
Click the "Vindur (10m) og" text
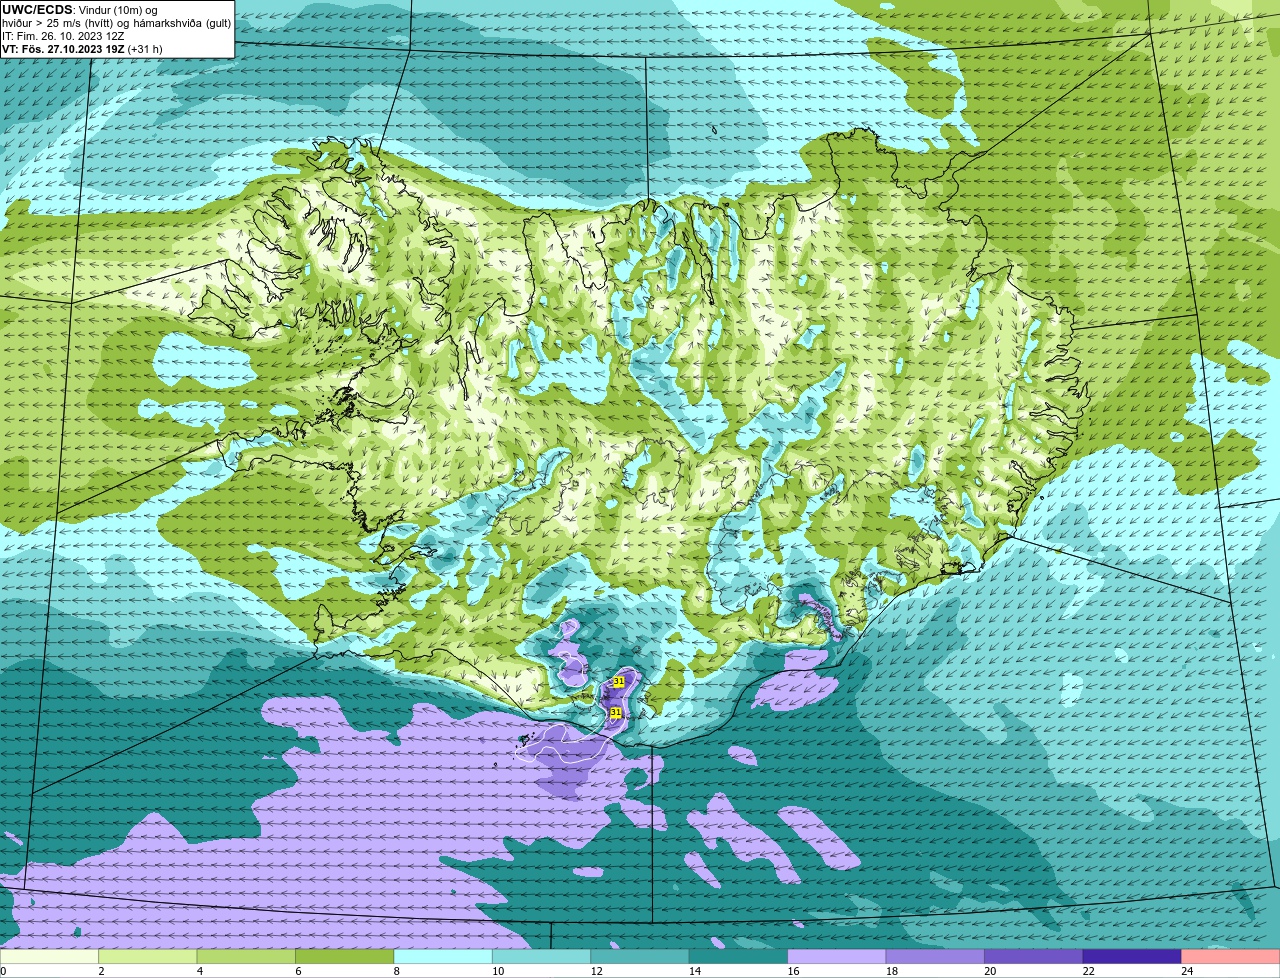click(118, 10)
